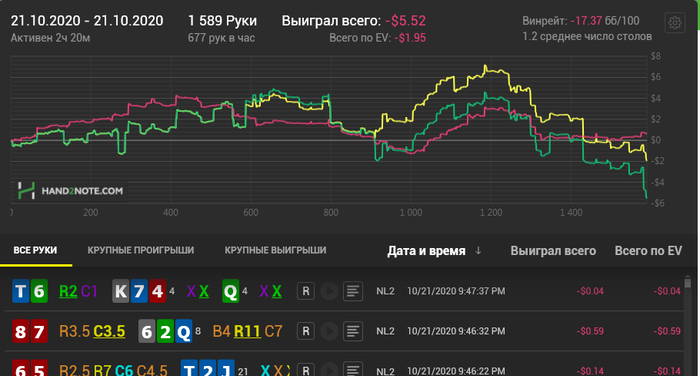
Task: Click flop action C7 in second row
Action: click(274, 331)
